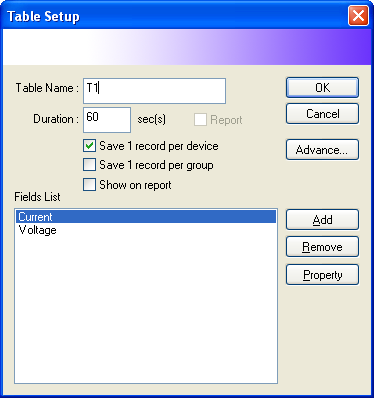Viewport: 374px width, 398px height.
Task: Close the Table Setup dialog with the X
Action: (358, 16)
